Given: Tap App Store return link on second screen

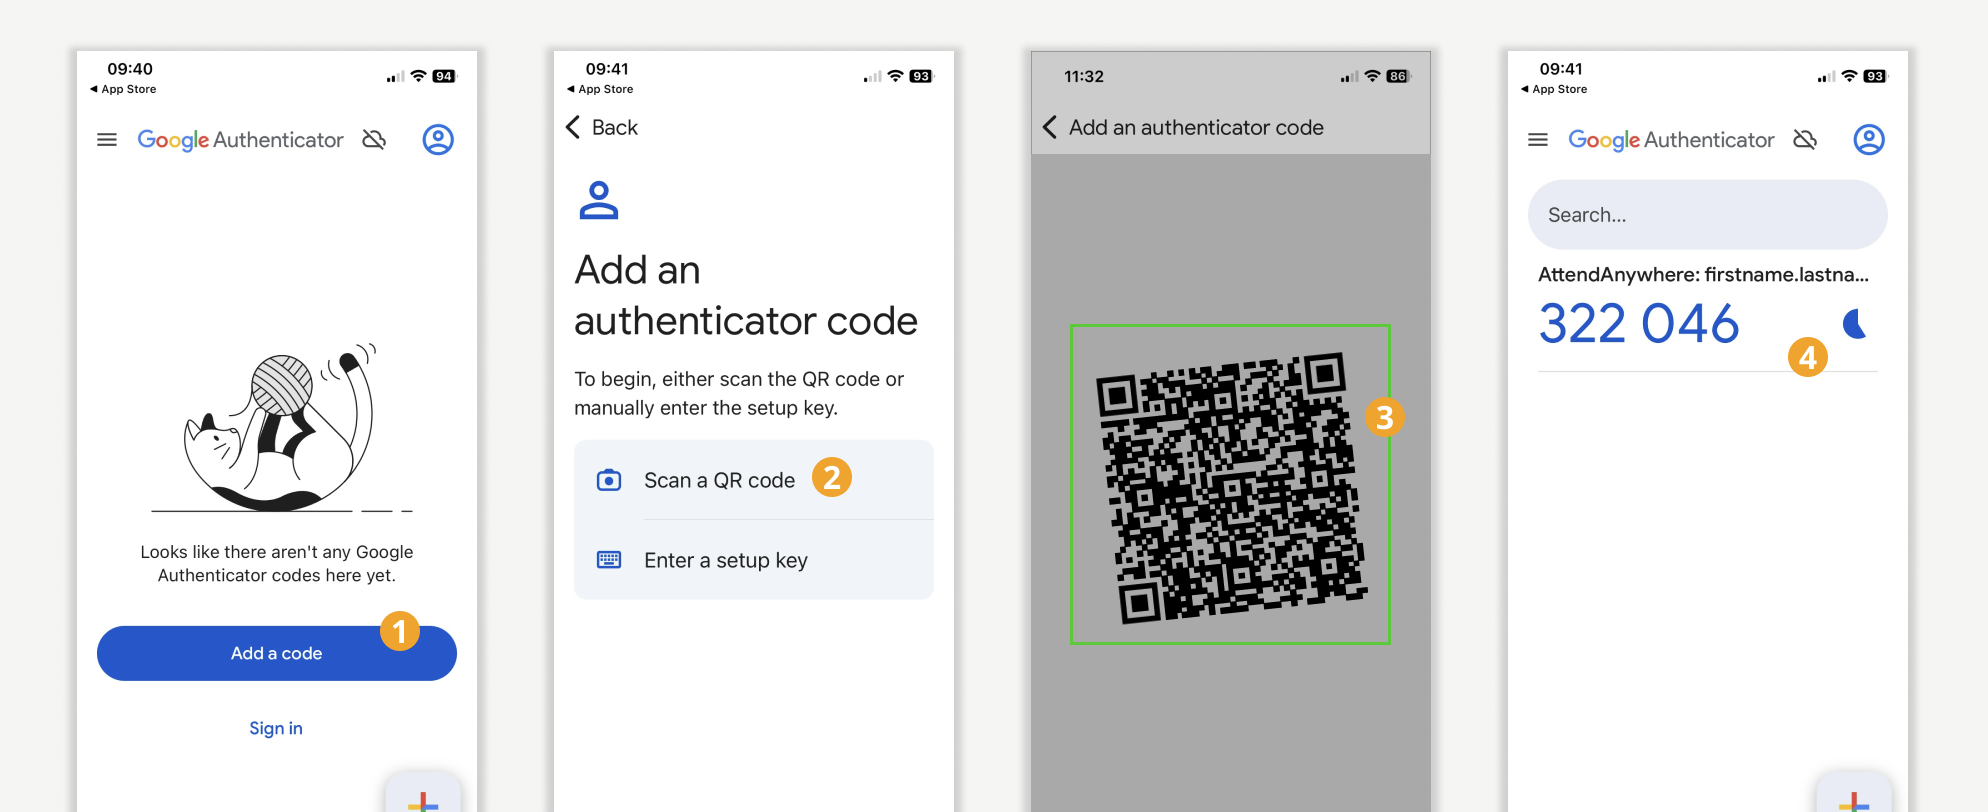Looking at the screenshot, I should (x=600, y=89).
